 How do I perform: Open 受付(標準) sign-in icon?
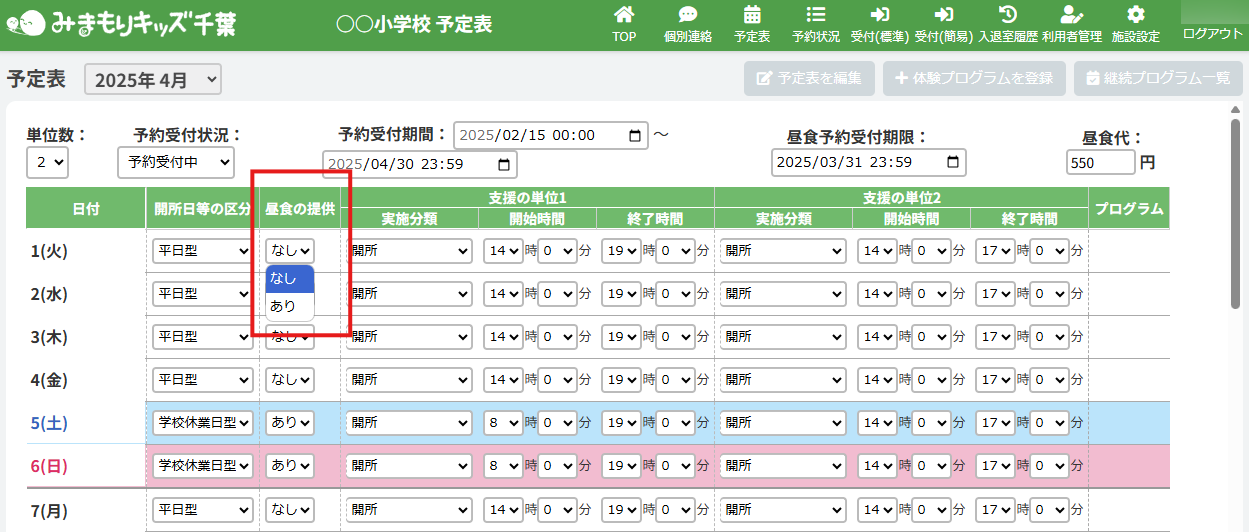click(x=880, y=16)
